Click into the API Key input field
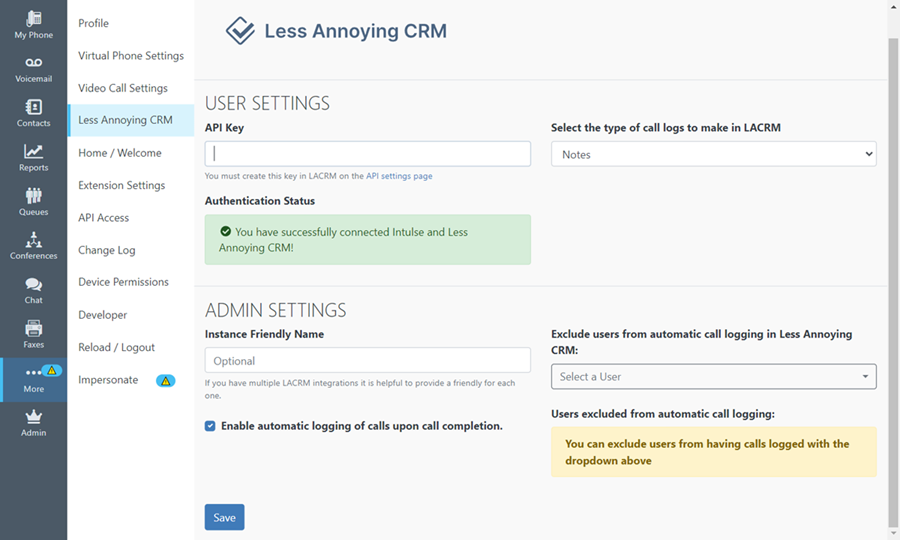 pyautogui.click(x=367, y=154)
